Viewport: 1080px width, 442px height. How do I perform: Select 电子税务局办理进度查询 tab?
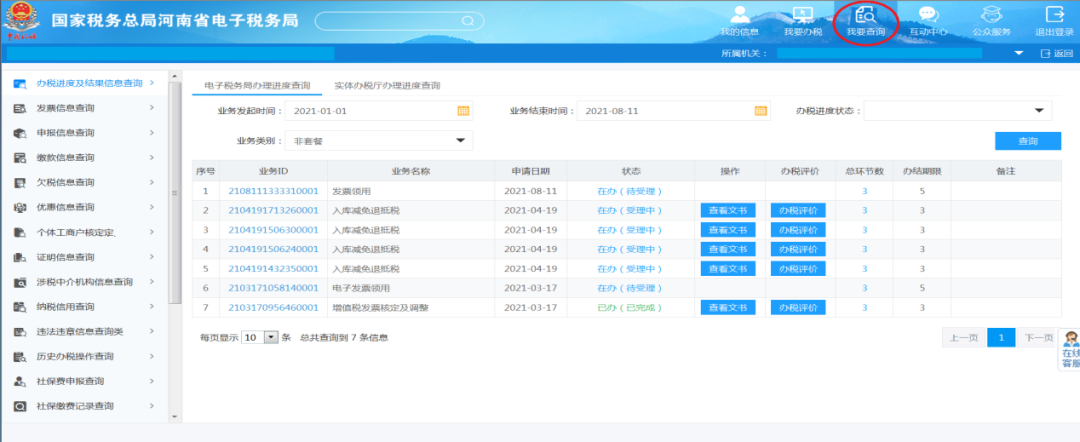point(257,86)
